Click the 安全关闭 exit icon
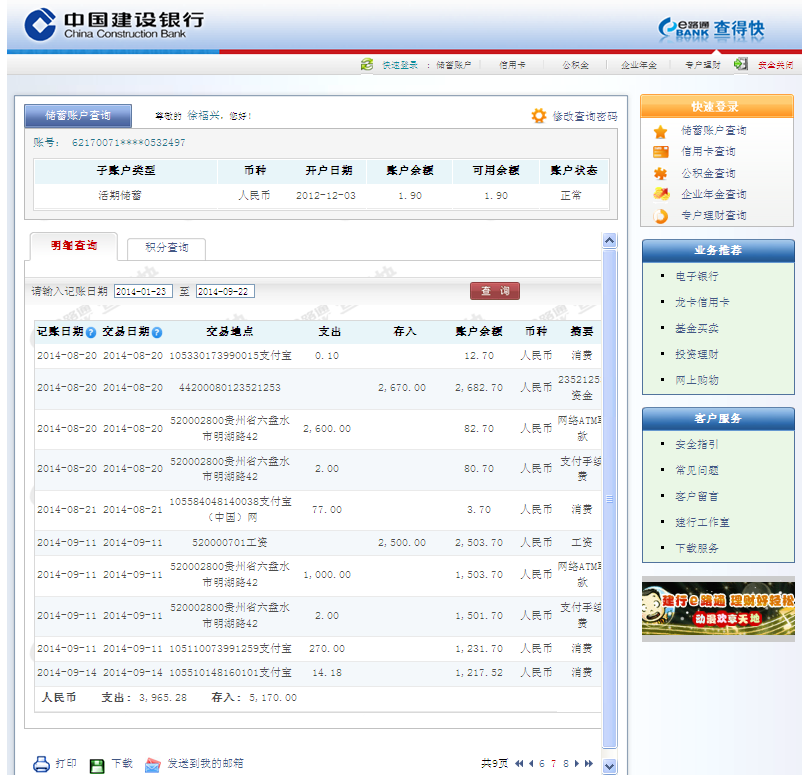This screenshot has width=808, height=775. 741,64
